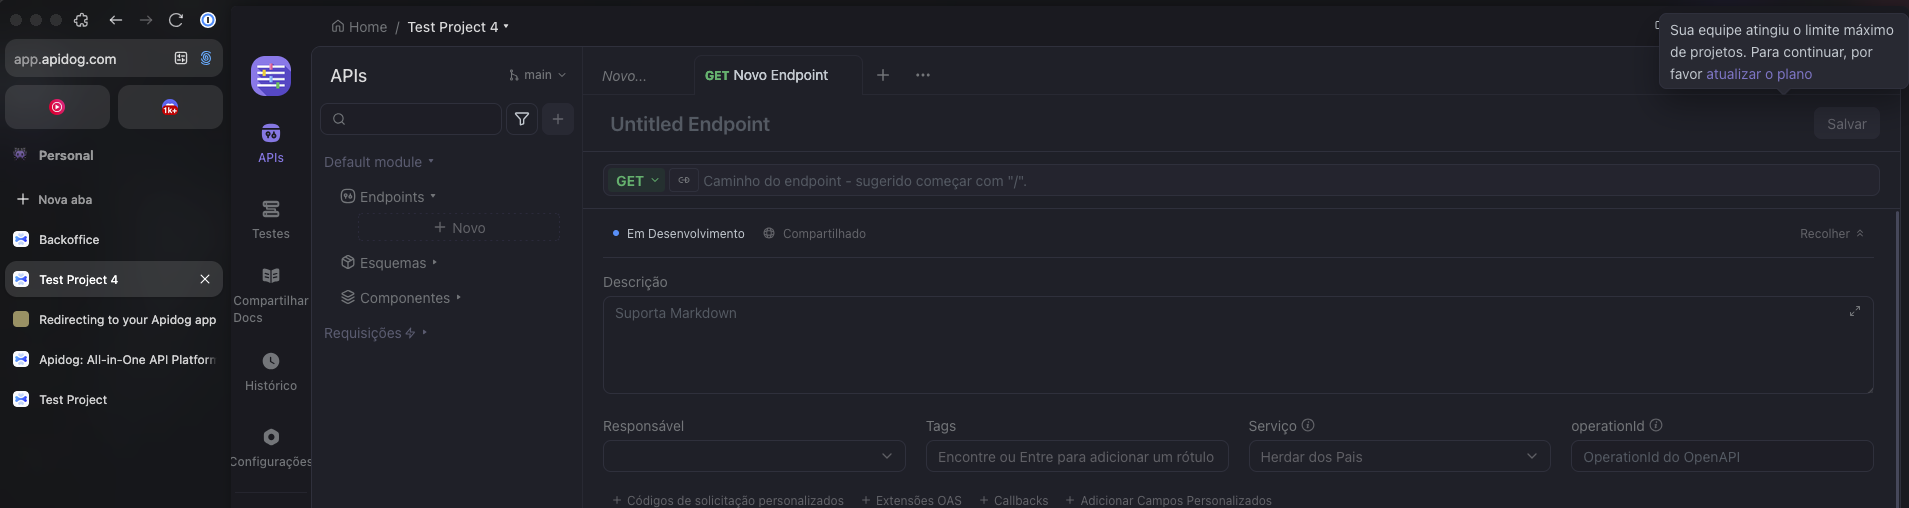Viewport: 1909px width, 508px height.
Task: Open the GET method dropdown
Action: tap(637, 181)
